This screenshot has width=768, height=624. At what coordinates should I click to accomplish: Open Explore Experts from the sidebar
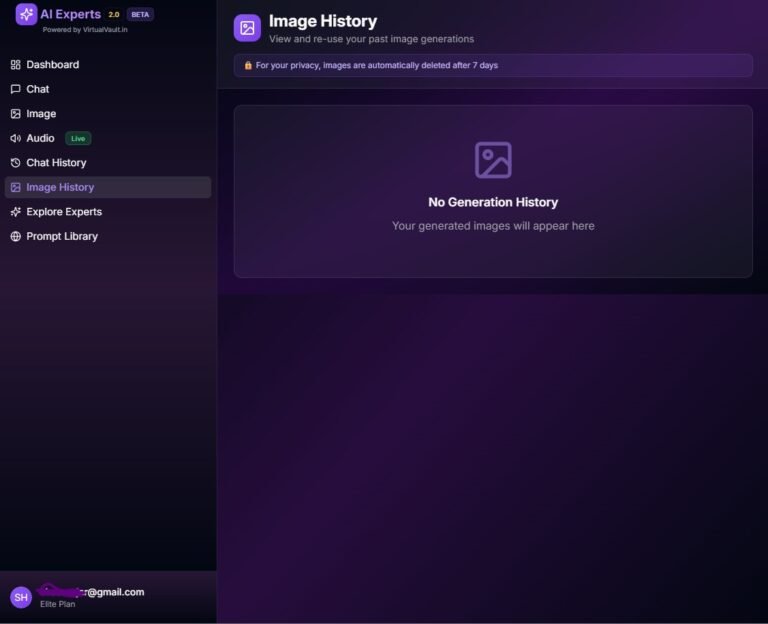(x=64, y=212)
